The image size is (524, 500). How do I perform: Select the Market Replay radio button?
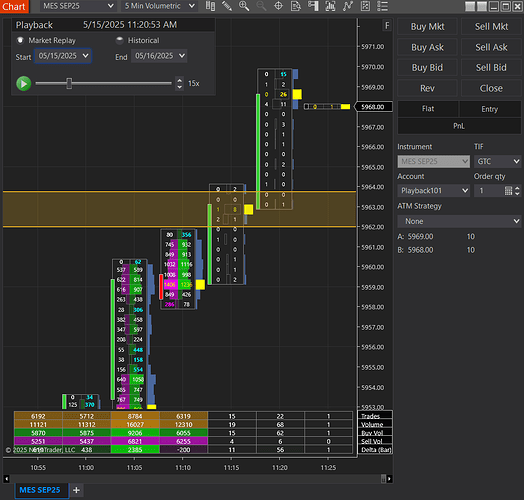click(x=20, y=40)
